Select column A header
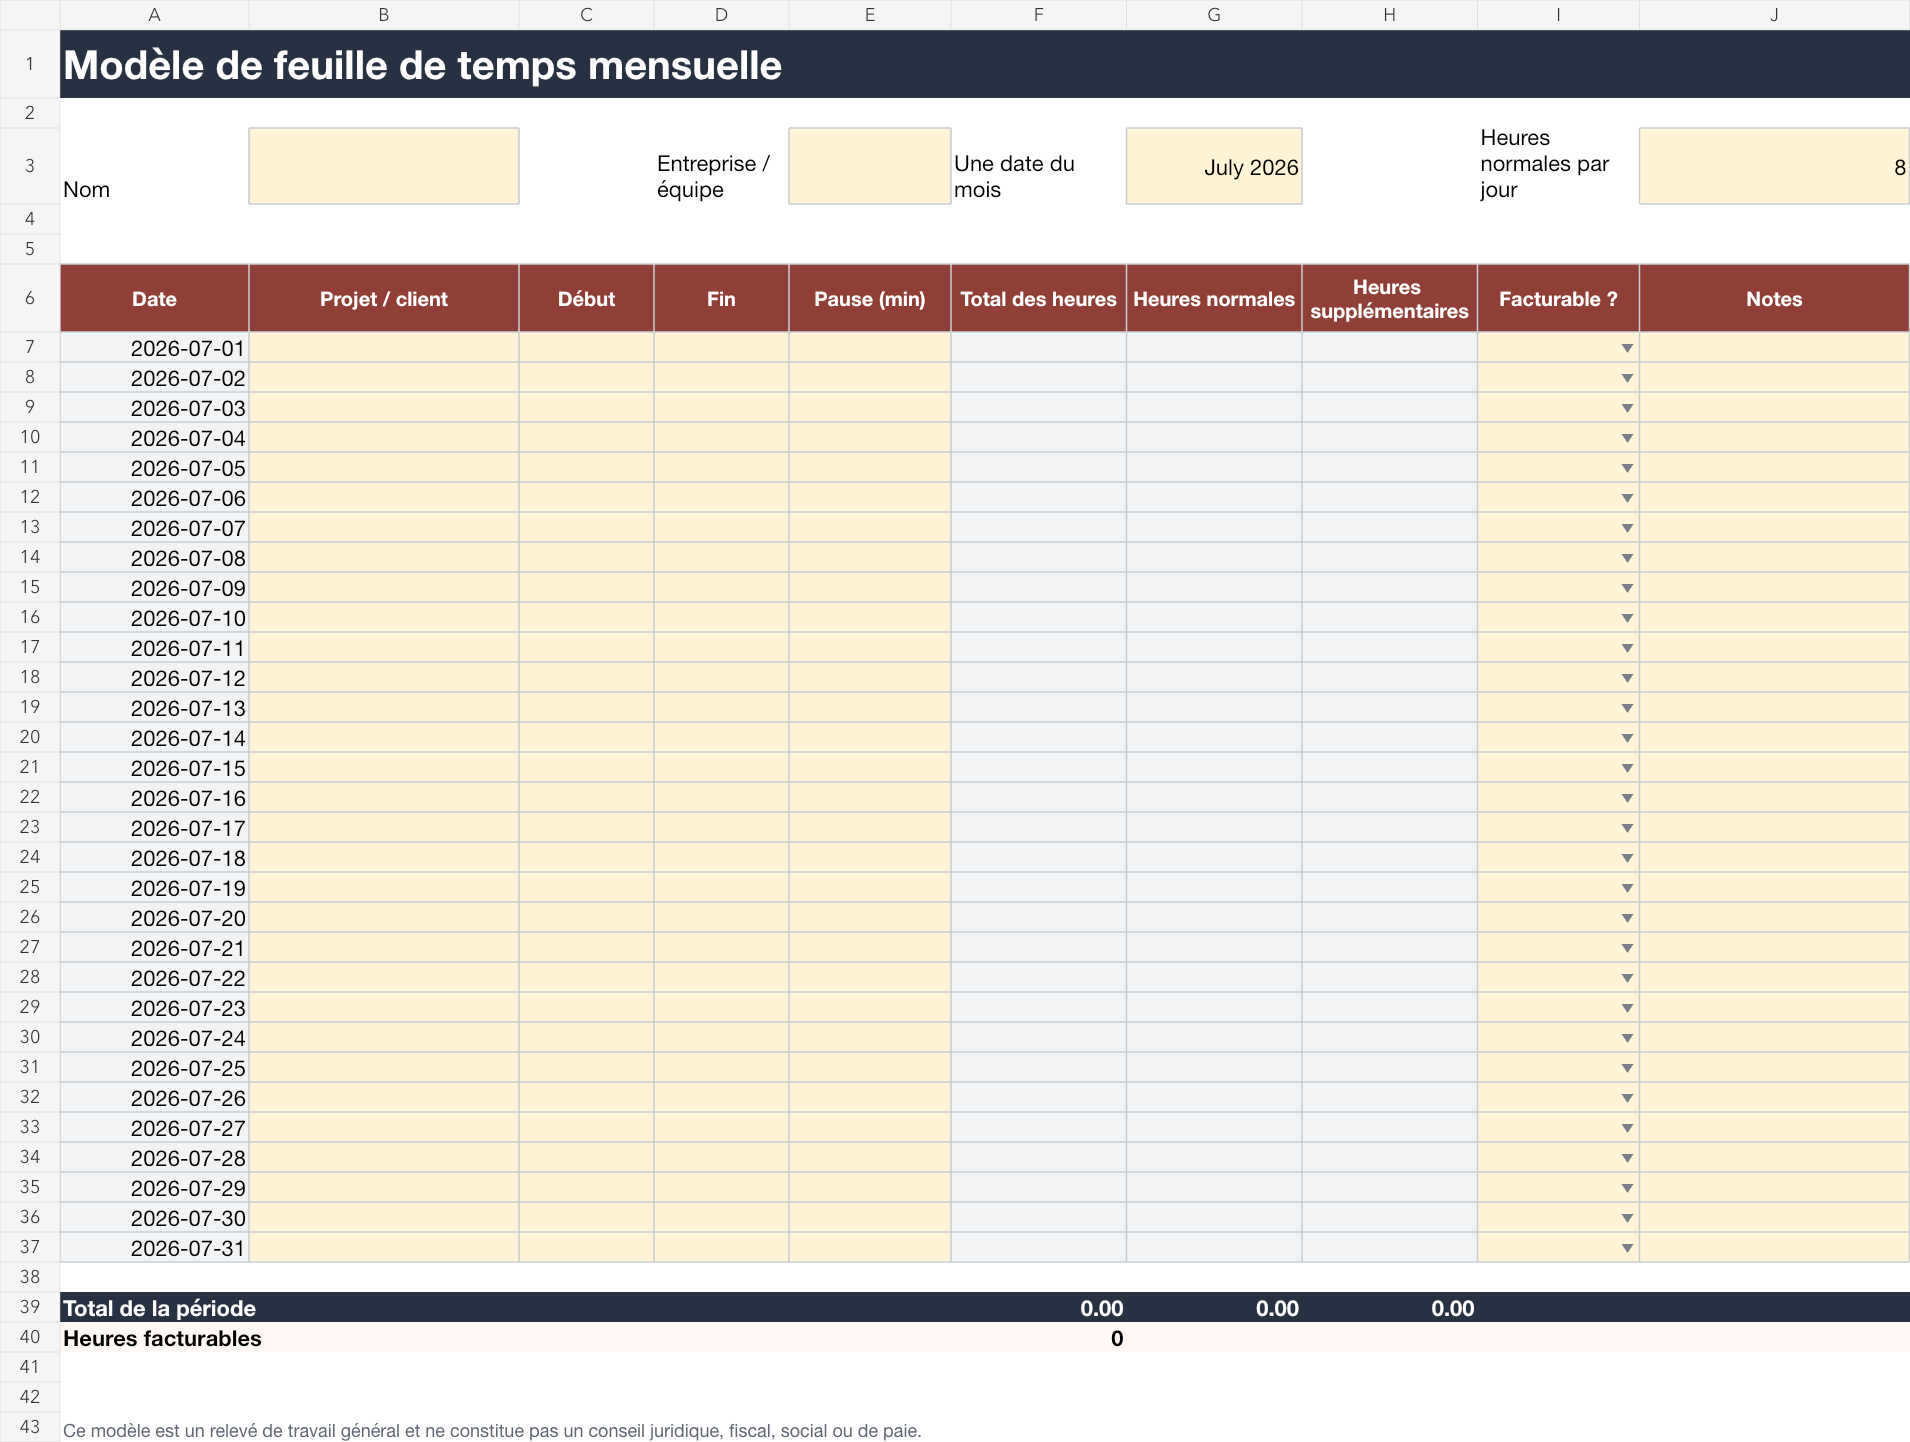This screenshot has height=1442, width=1910. tap(154, 15)
